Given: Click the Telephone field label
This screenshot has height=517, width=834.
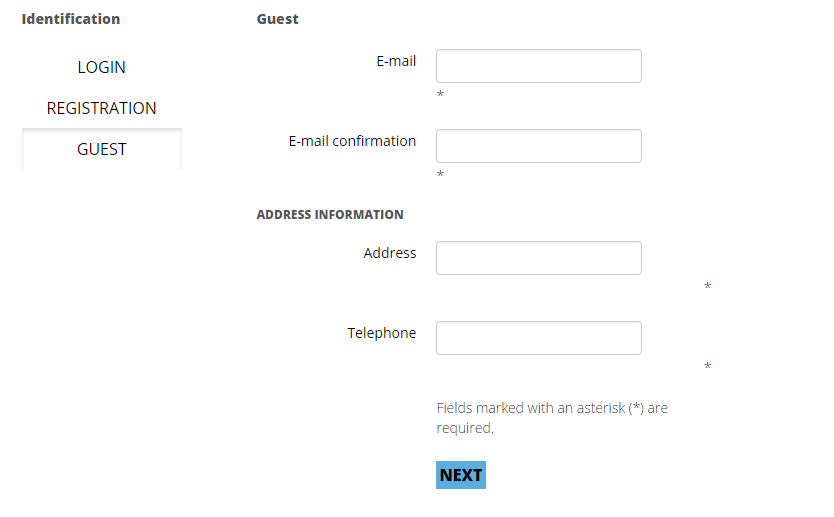Looking at the screenshot, I should [x=382, y=333].
